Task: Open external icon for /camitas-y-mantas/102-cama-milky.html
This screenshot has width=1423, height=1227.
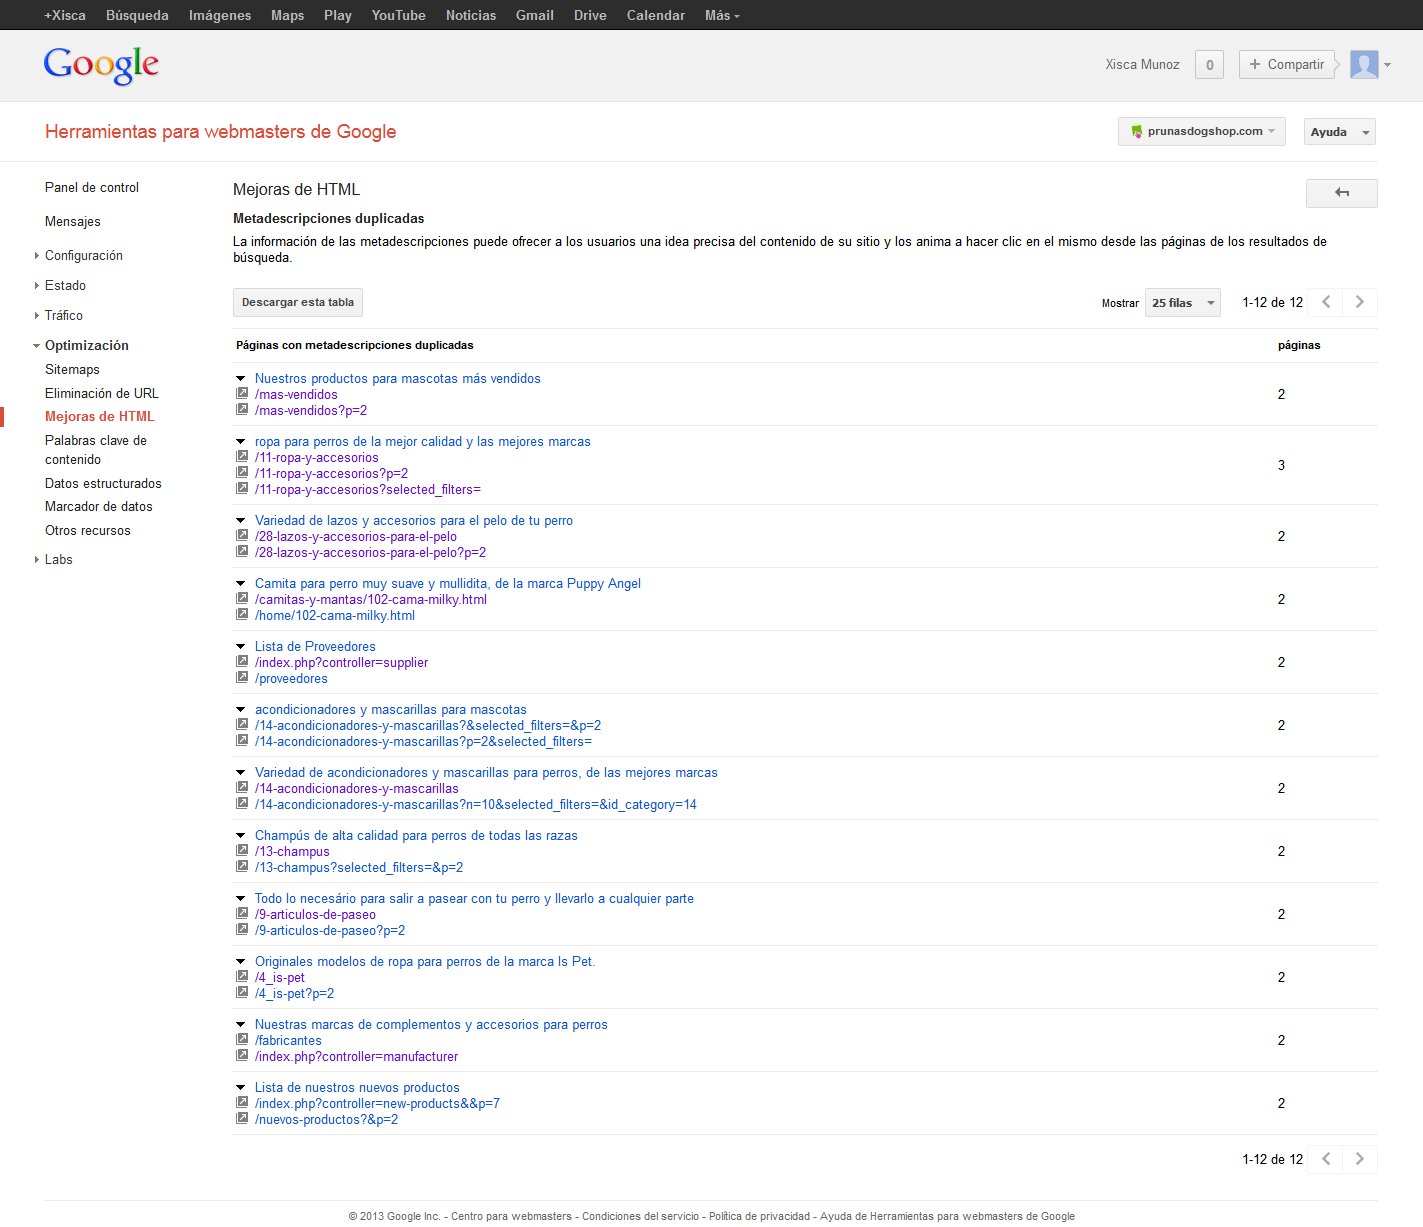Action: (x=242, y=599)
